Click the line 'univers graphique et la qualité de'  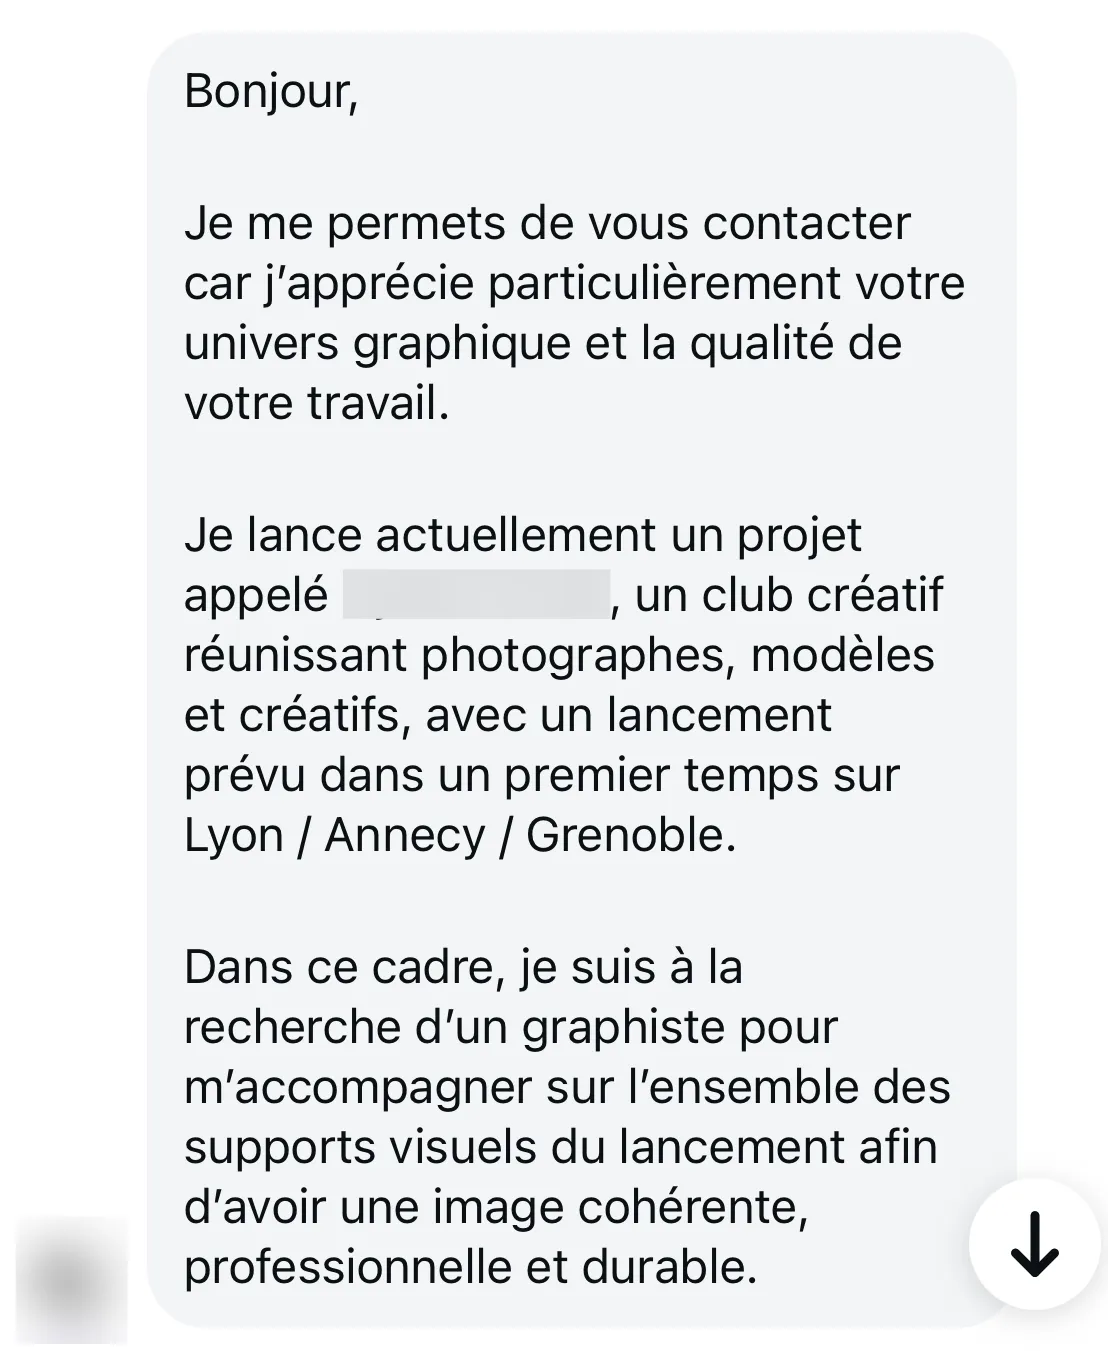tap(543, 343)
